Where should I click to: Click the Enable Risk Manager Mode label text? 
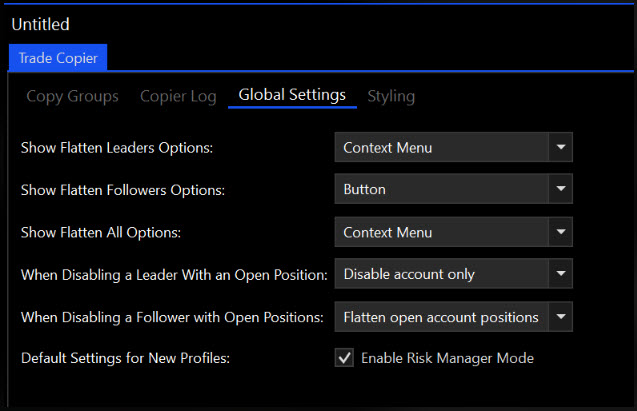click(x=447, y=358)
